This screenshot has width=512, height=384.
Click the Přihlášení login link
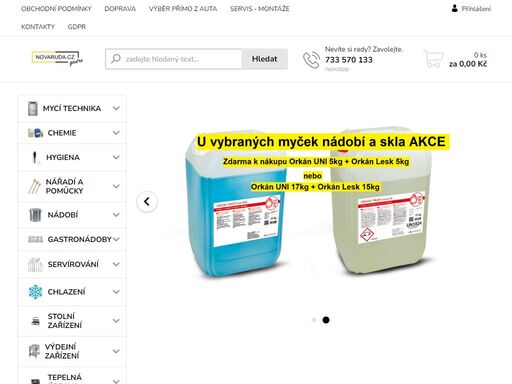[476, 9]
